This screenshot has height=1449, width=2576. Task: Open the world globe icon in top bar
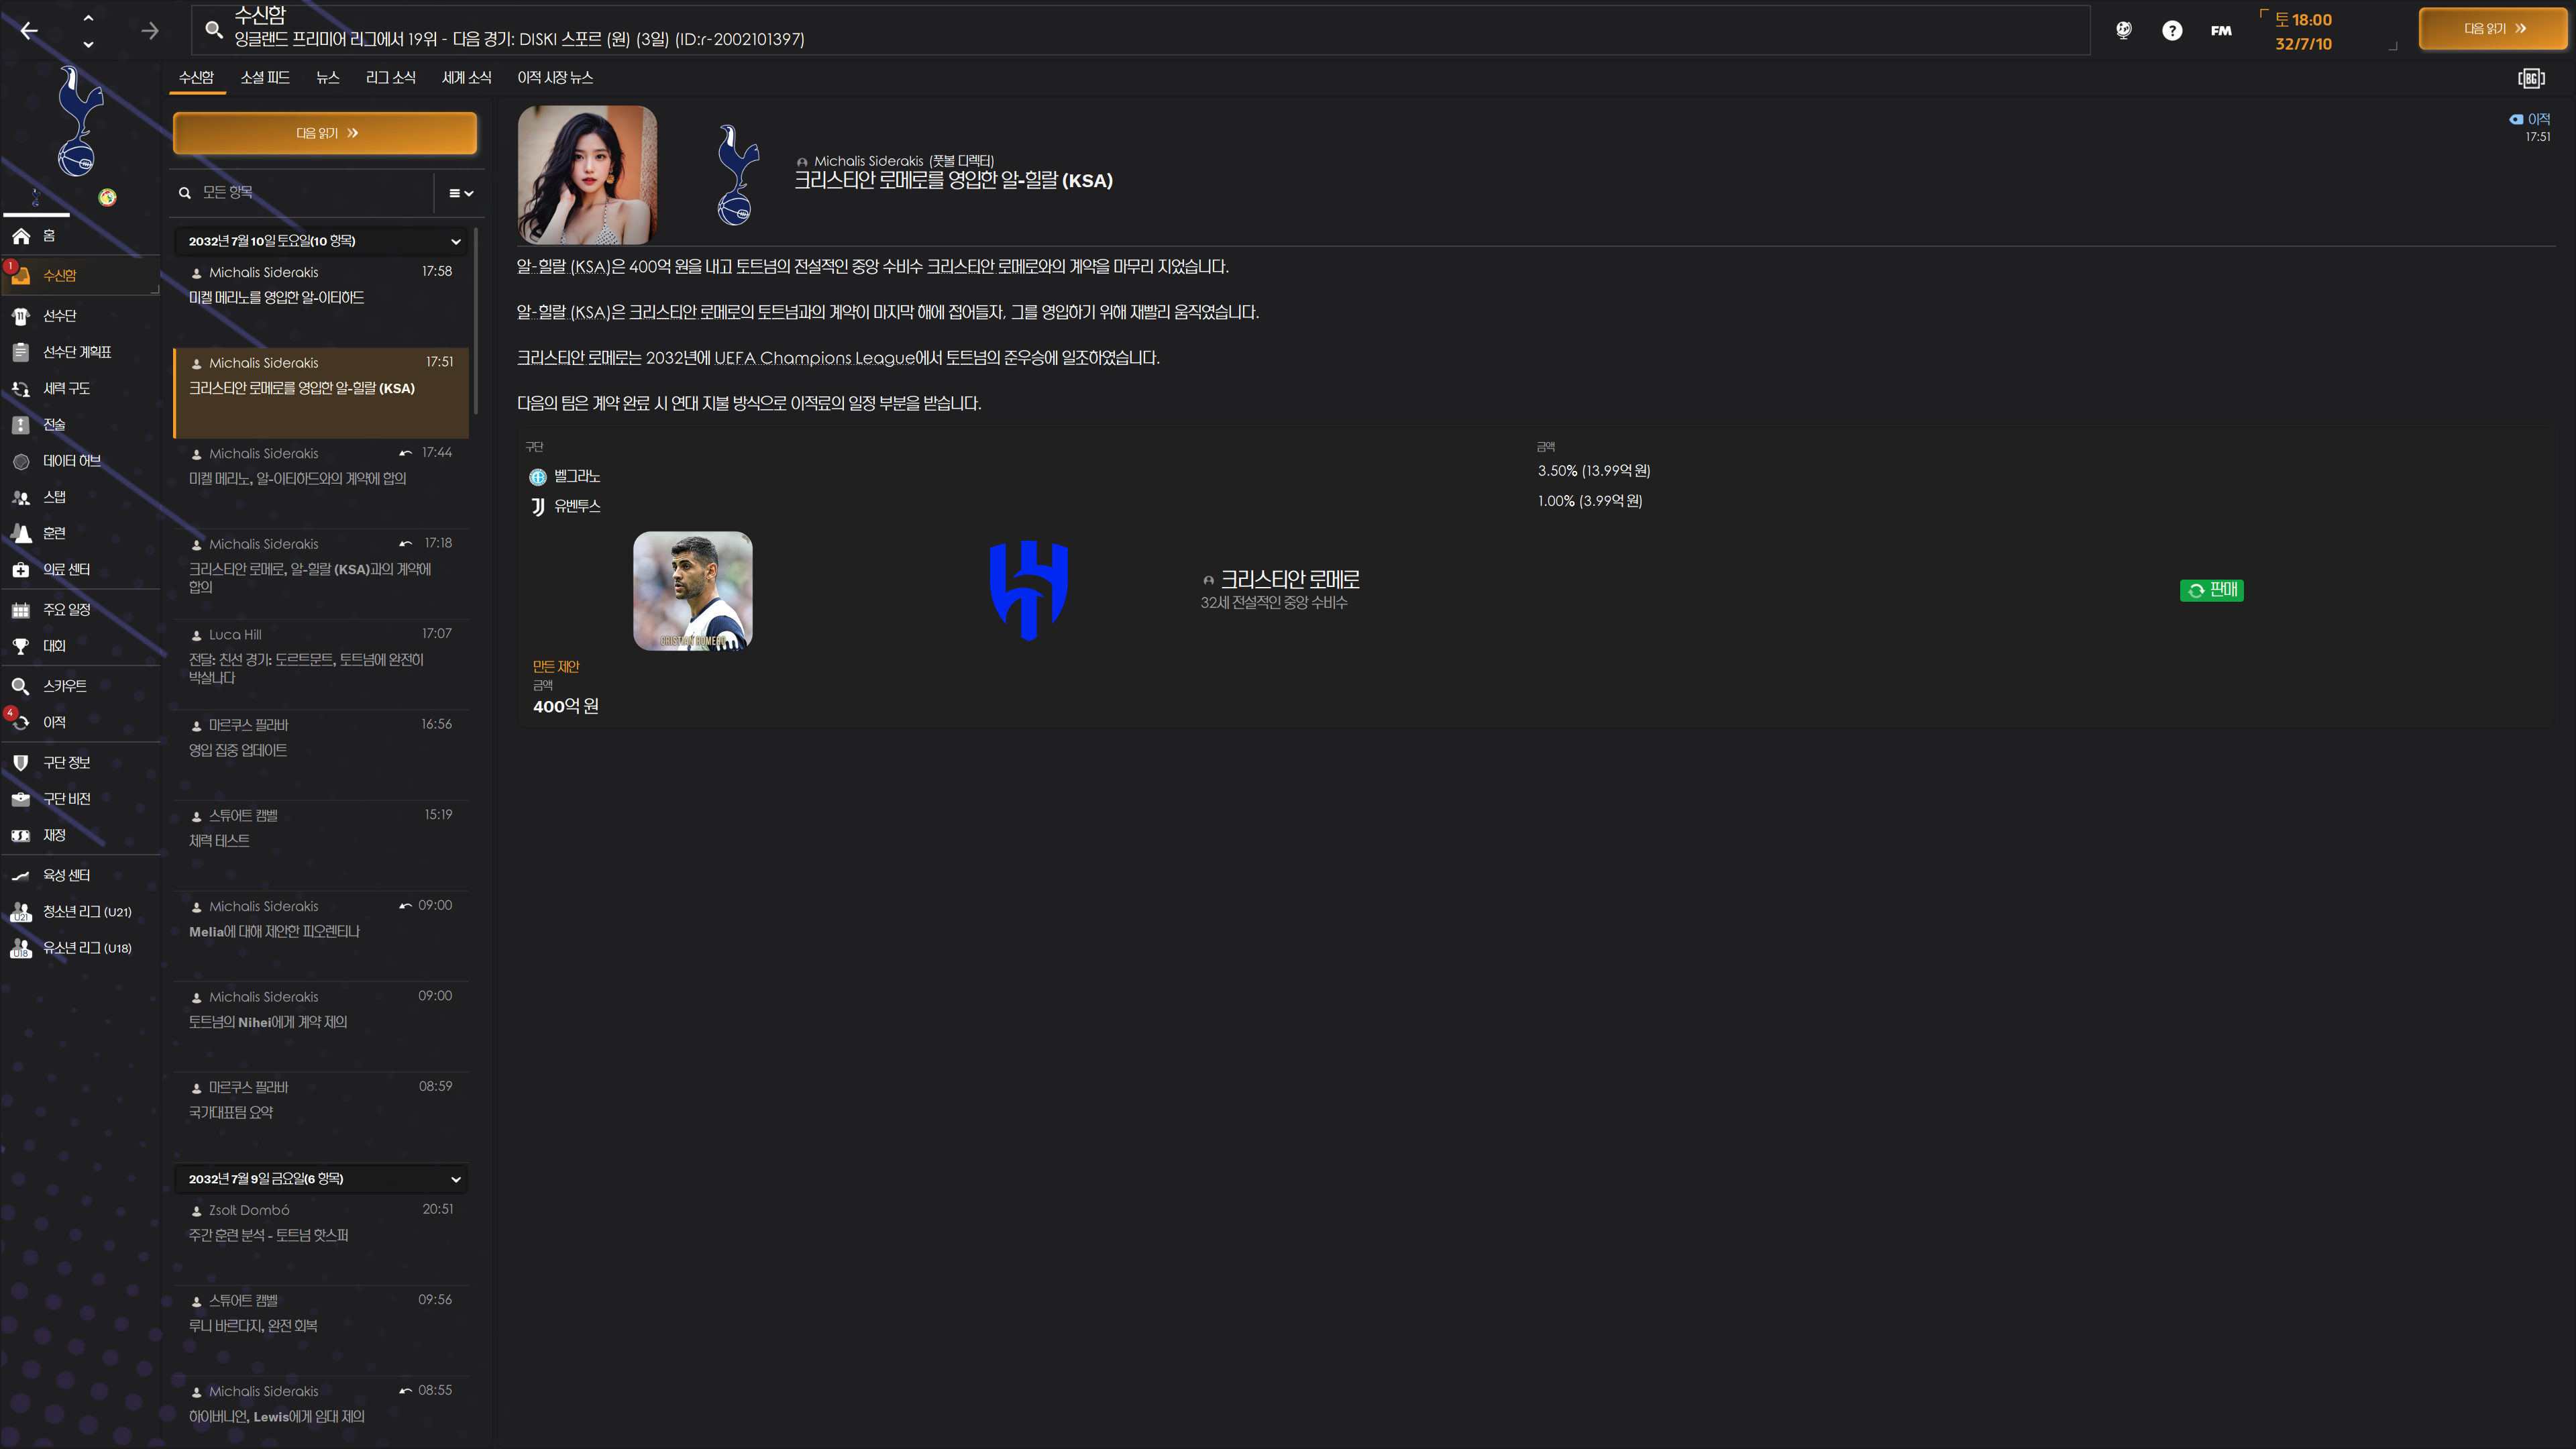pos(2123,31)
